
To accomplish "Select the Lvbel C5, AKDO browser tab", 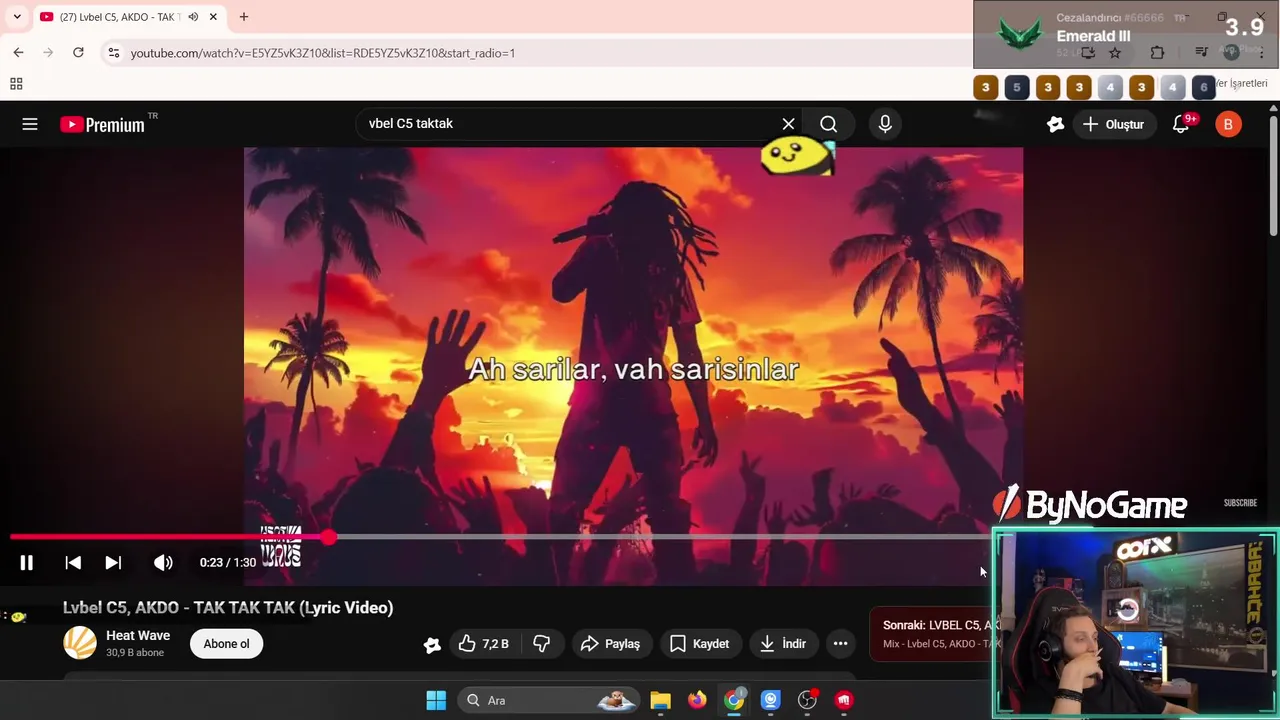I will click(120, 17).
